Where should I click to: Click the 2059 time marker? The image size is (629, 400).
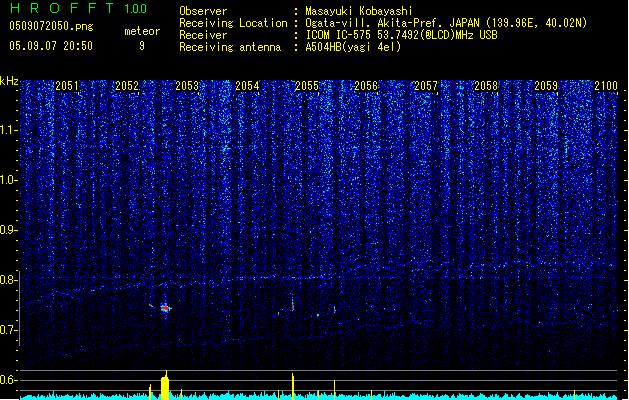[546, 86]
